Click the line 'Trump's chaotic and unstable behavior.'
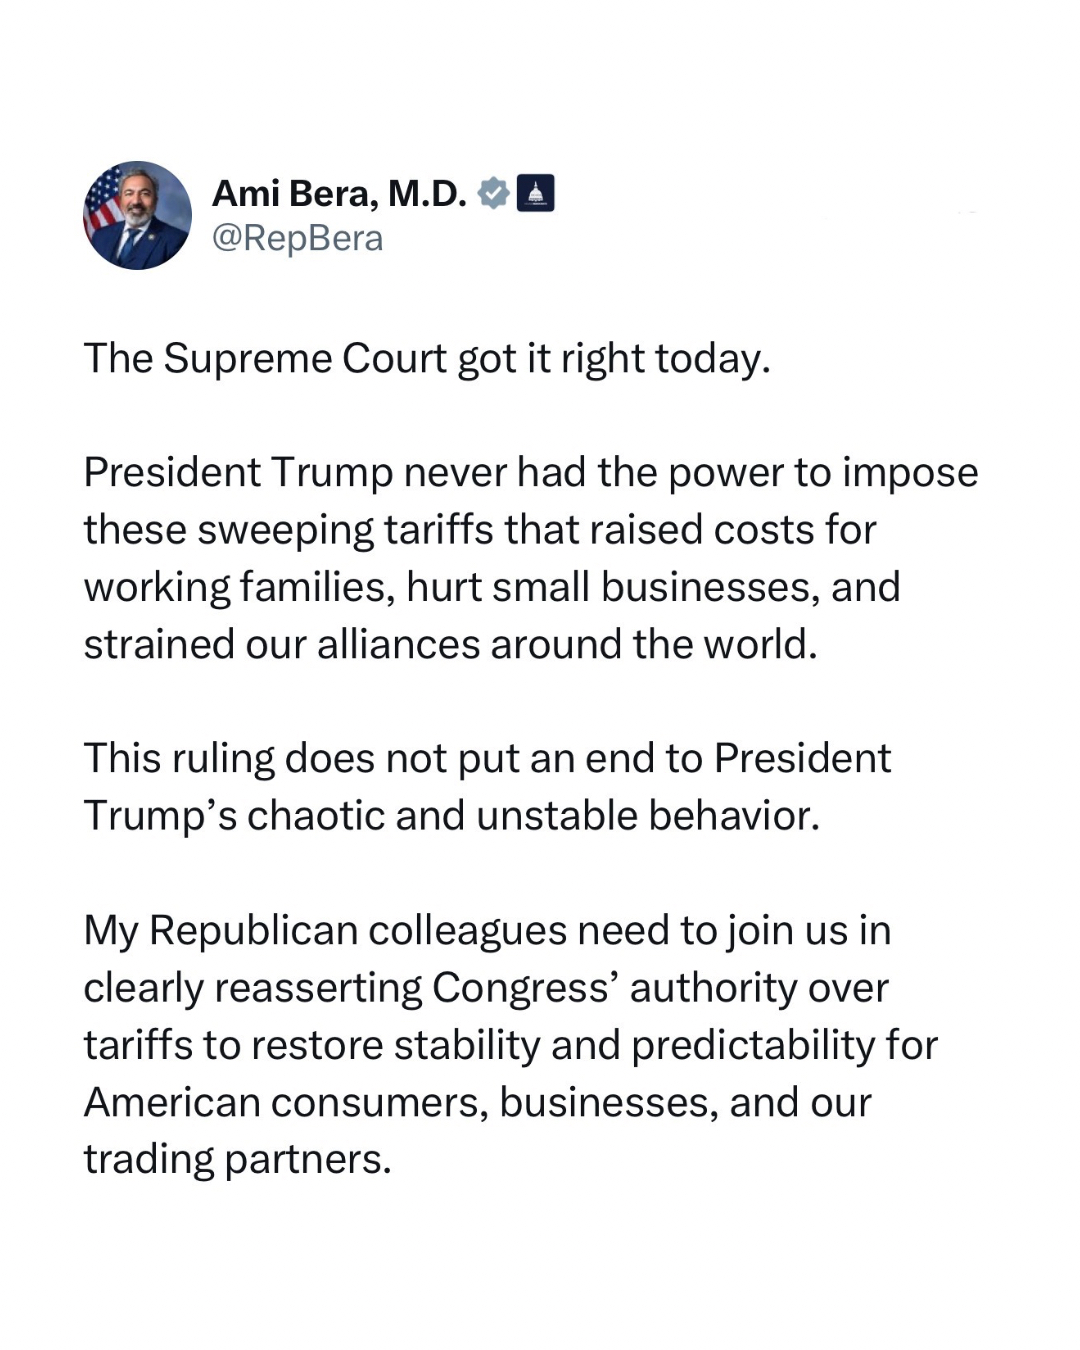Viewport: 1080px width, 1350px height. pyautogui.click(x=451, y=816)
